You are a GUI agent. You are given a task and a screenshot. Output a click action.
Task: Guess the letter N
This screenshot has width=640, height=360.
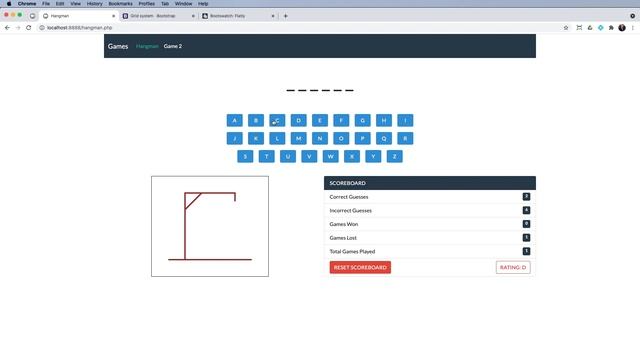click(320, 138)
